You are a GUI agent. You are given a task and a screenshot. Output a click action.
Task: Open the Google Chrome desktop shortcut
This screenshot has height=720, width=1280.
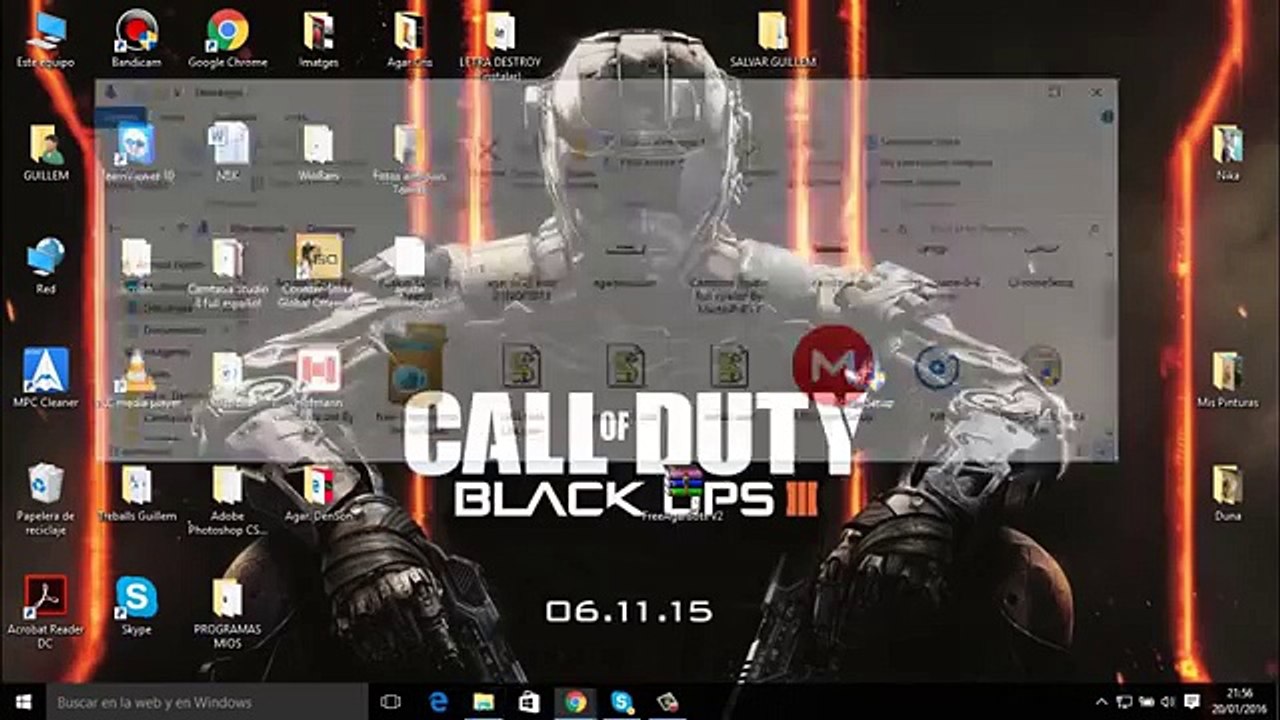point(227,40)
